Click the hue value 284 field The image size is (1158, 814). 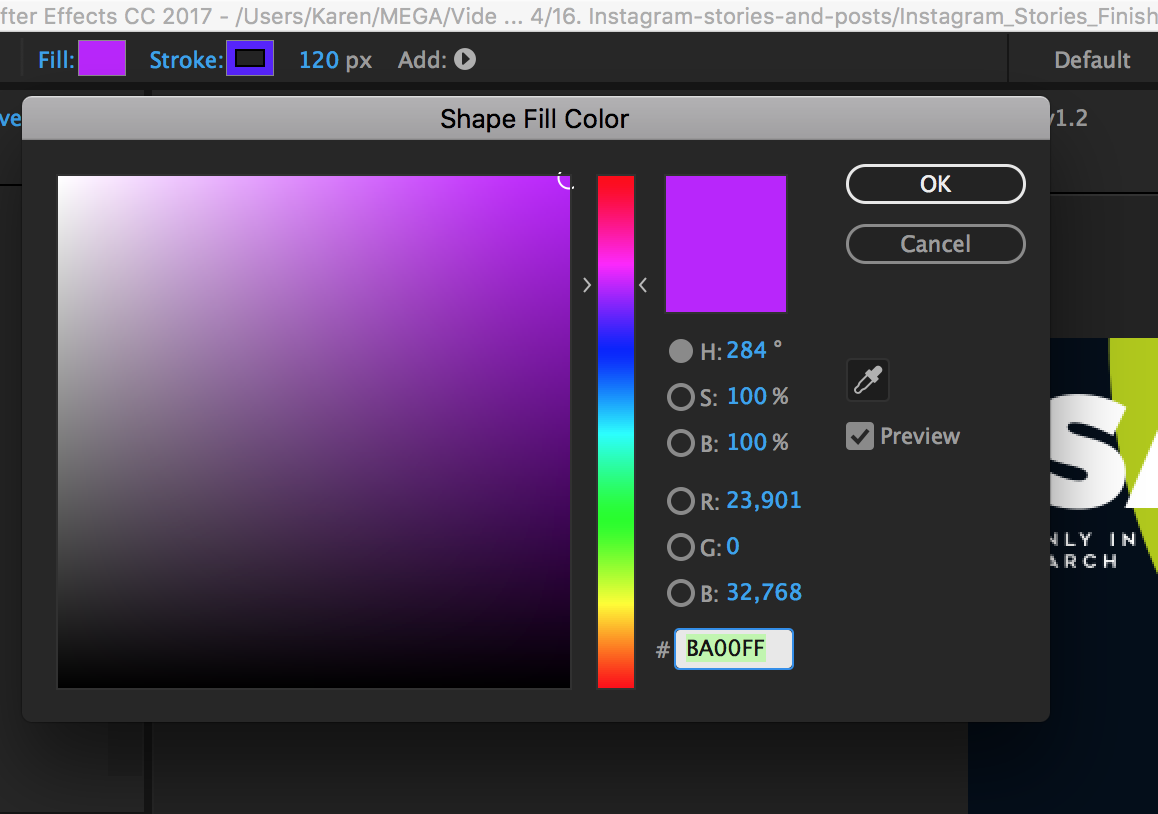[x=746, y=351]
